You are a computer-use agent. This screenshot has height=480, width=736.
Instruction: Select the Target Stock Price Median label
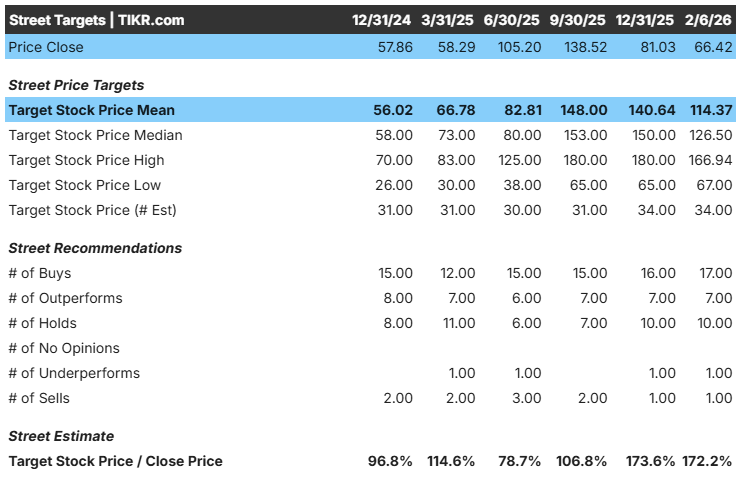pos(95,135)
